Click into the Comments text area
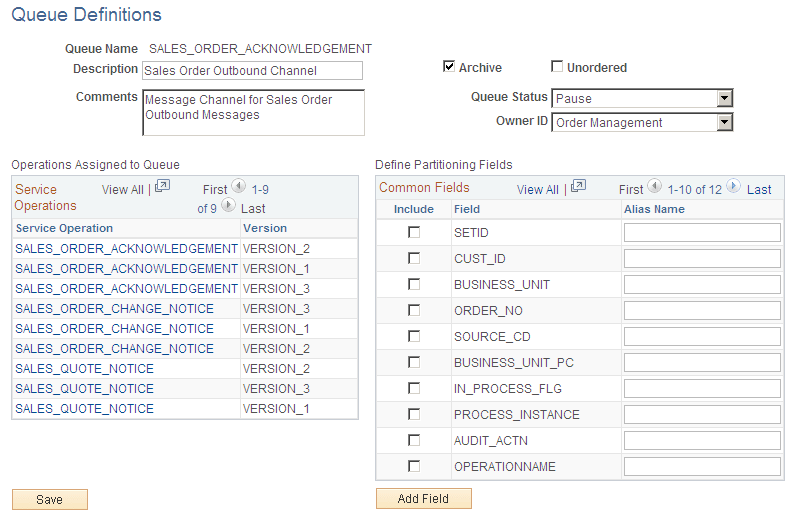Viewport: 803px width, 522px height. tap(253, 113)
